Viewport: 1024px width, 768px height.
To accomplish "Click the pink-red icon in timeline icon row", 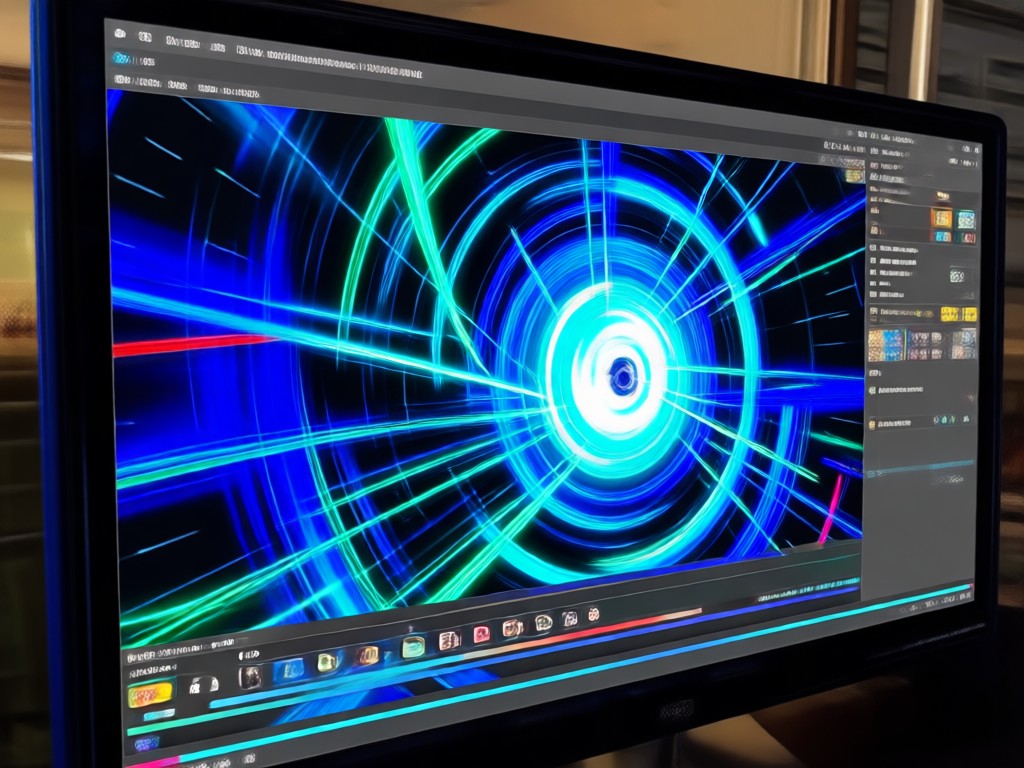I will (481, 634).
